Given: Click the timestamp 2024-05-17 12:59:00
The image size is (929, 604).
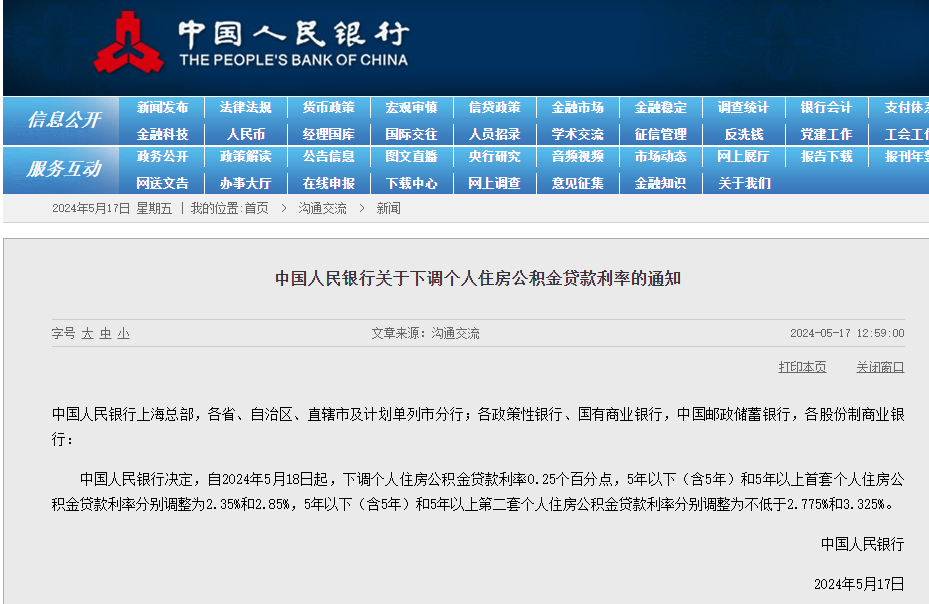Looking at the screenshot, I should tap(847, 334).
